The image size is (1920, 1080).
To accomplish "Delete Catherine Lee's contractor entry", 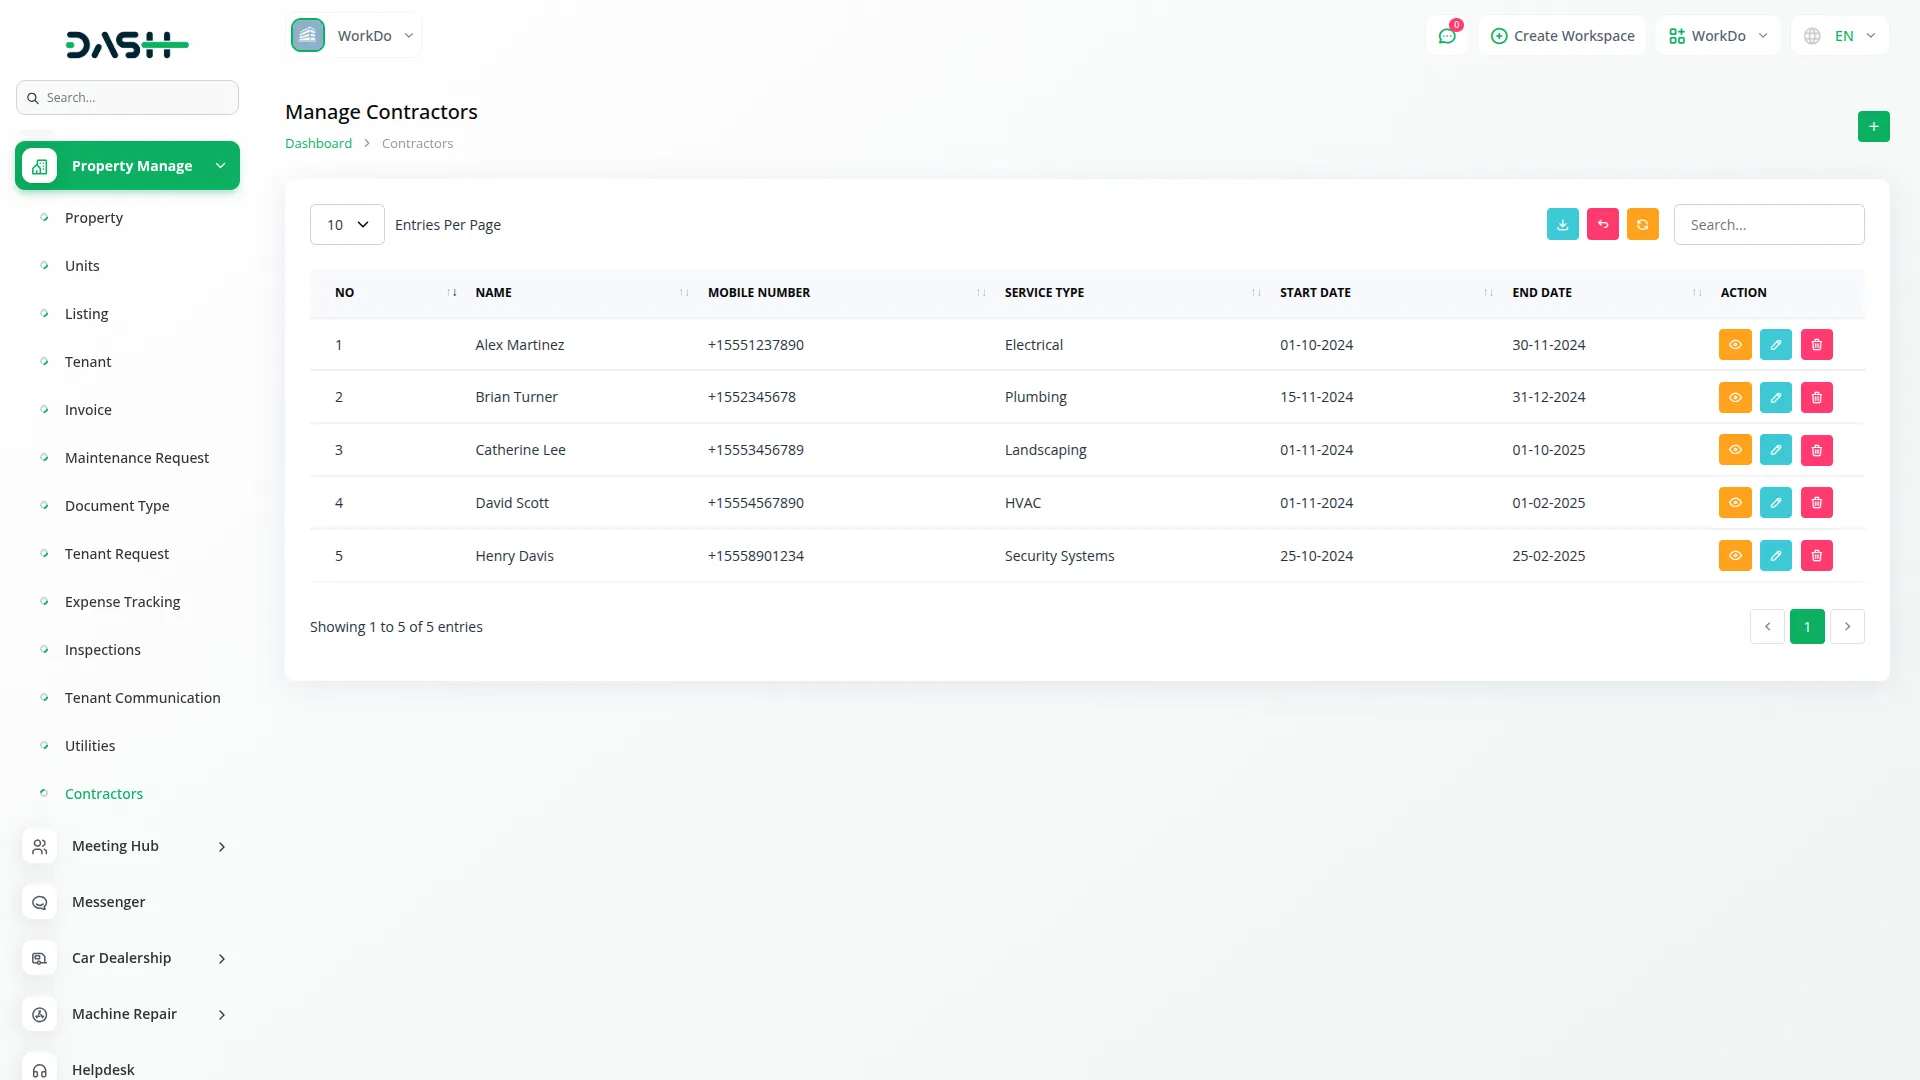I will coord(1816,451).
